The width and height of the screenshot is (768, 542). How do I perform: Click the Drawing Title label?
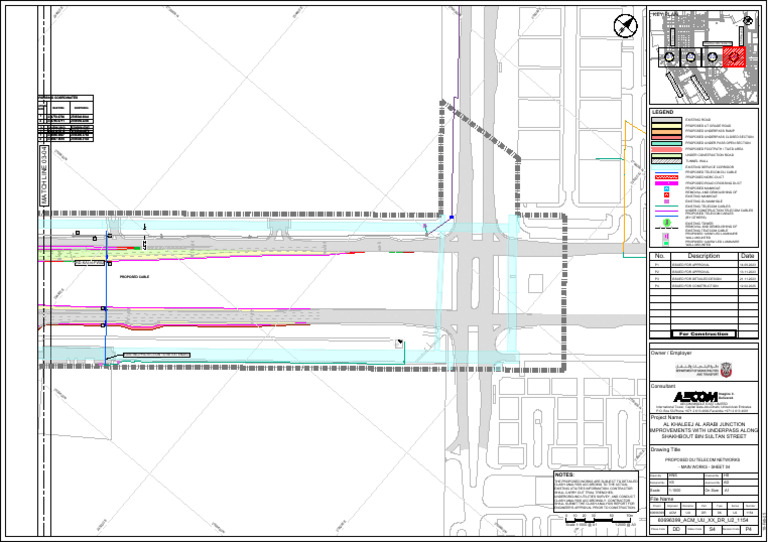click(x=665, y=449)
